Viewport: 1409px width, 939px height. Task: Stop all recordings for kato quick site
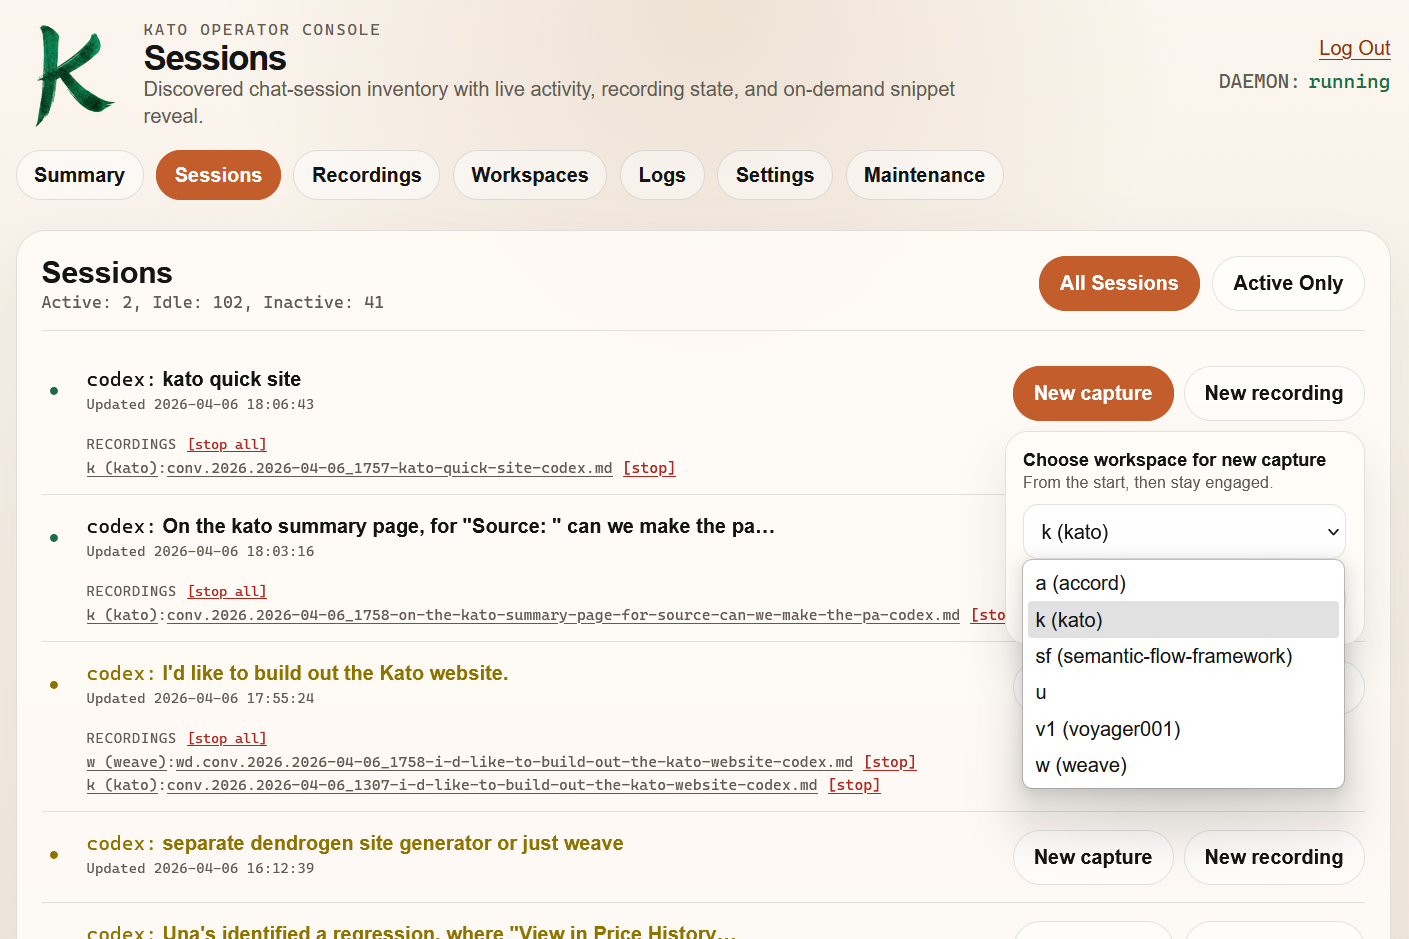[x=227, y=444]
